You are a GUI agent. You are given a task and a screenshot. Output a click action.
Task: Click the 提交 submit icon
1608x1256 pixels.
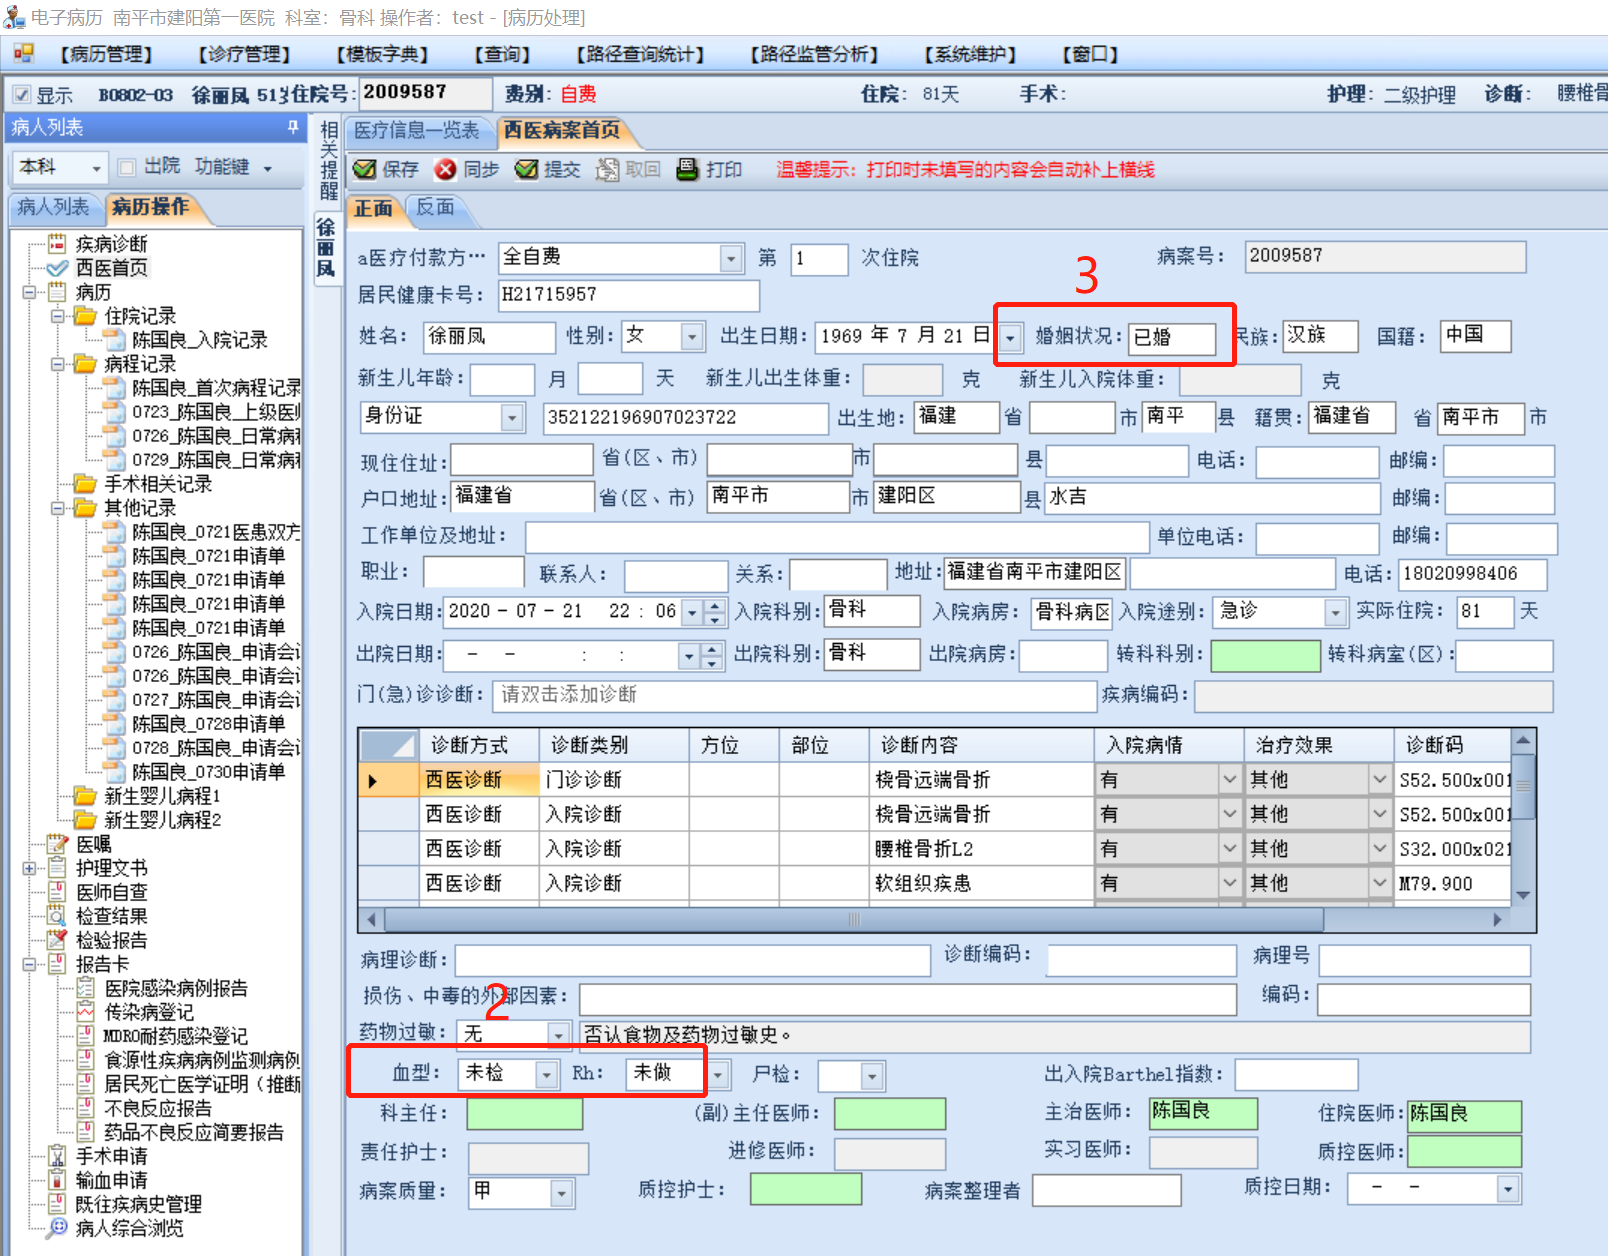[x=526, y=169]
